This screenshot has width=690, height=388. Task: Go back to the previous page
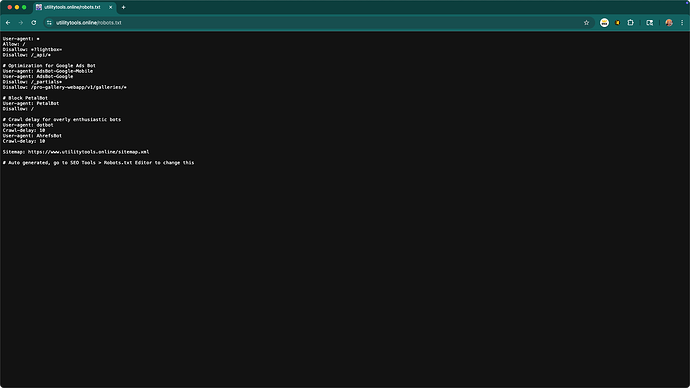click(x=8, y=22)
